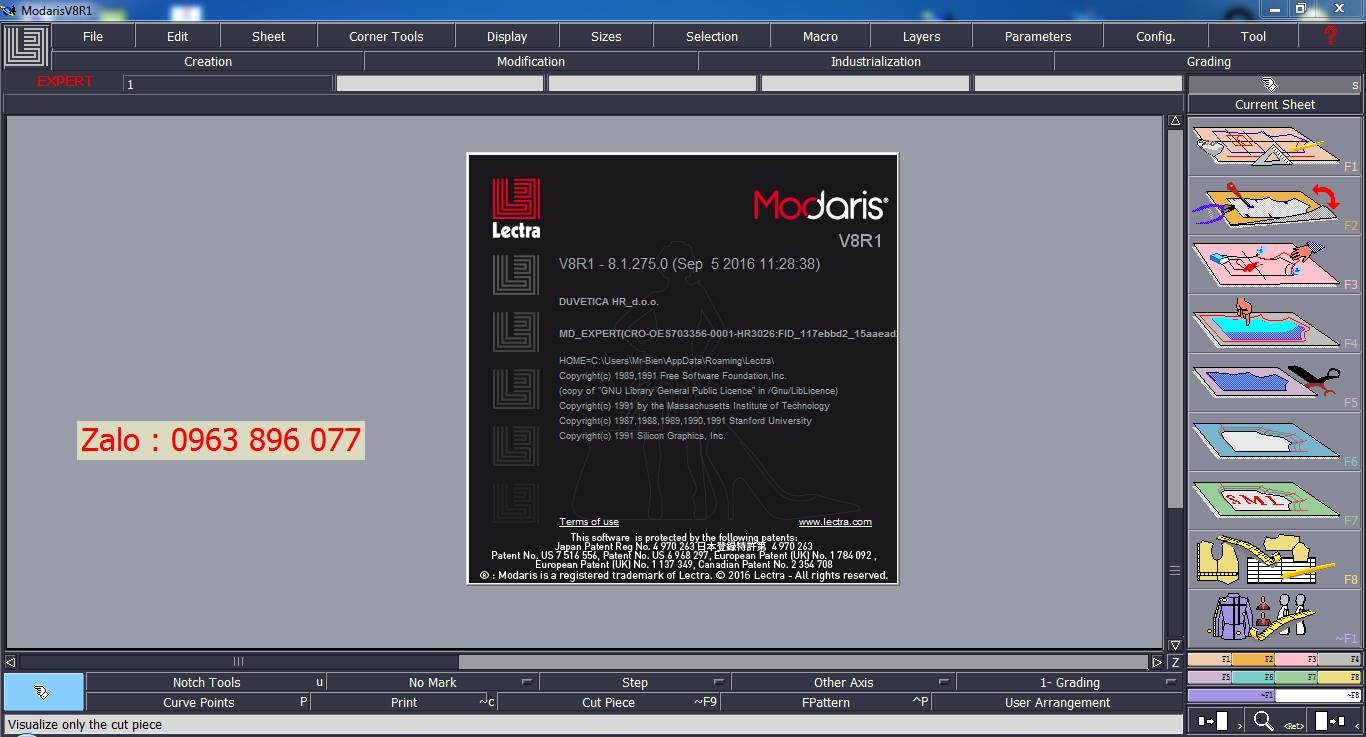Image resolution: width=1366 pixels, height=737 pixels.
Task: Select the teal F6 color panel swatch
Action: (x=1253, y=677)
